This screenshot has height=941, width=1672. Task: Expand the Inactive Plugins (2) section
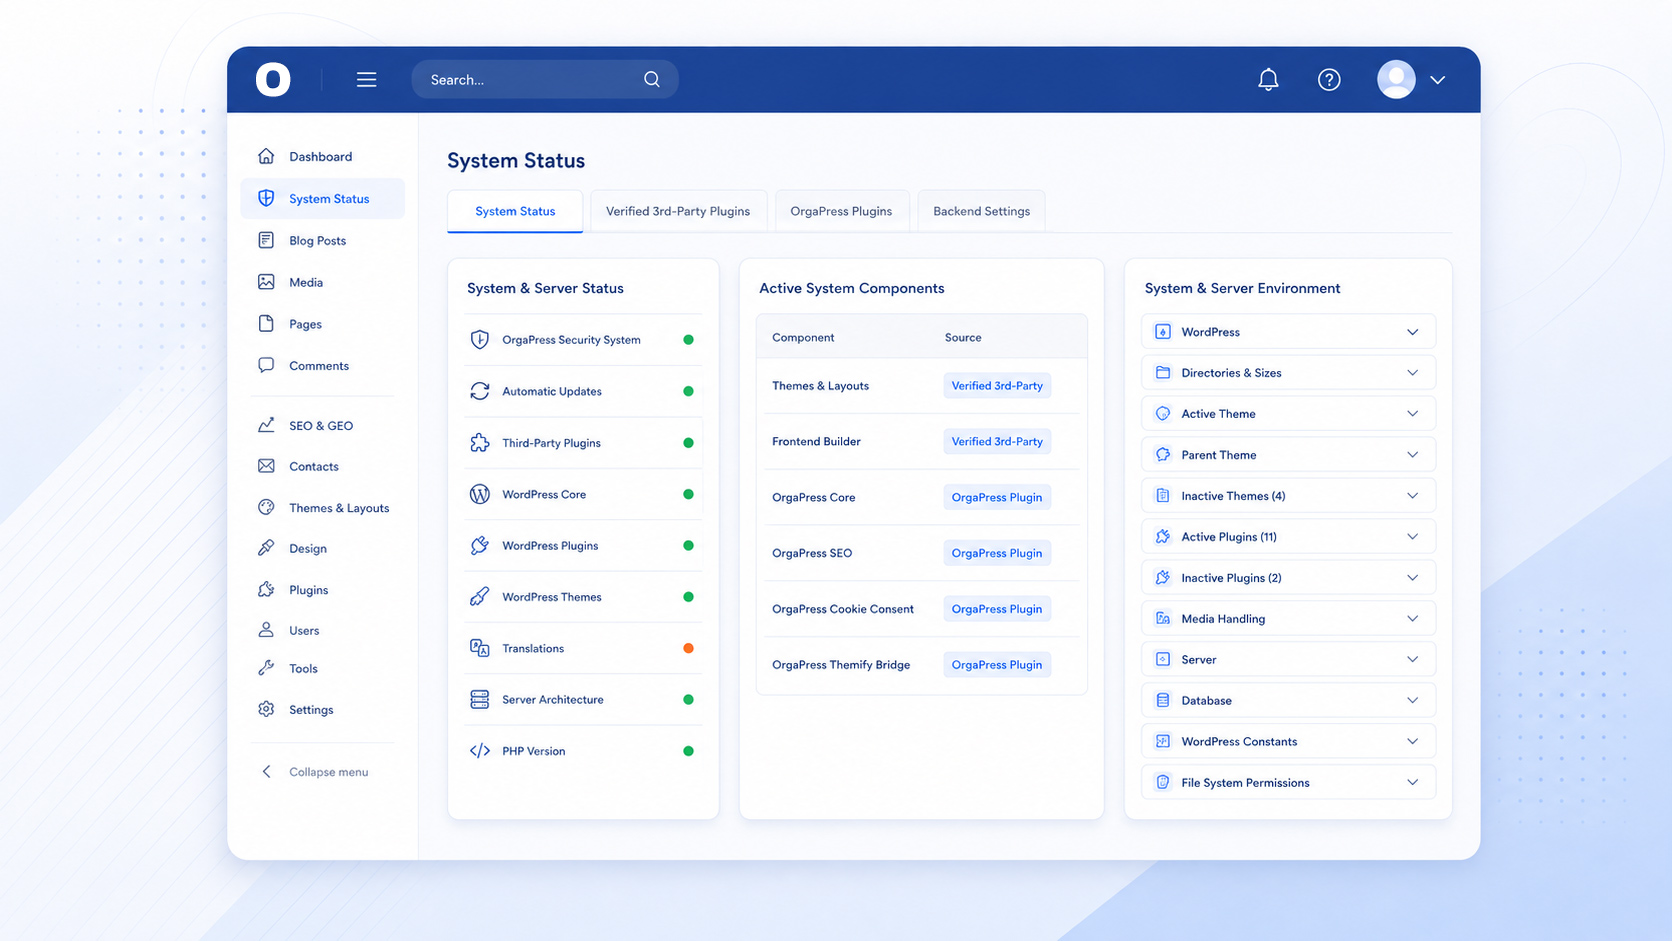tap(1288, 578)
